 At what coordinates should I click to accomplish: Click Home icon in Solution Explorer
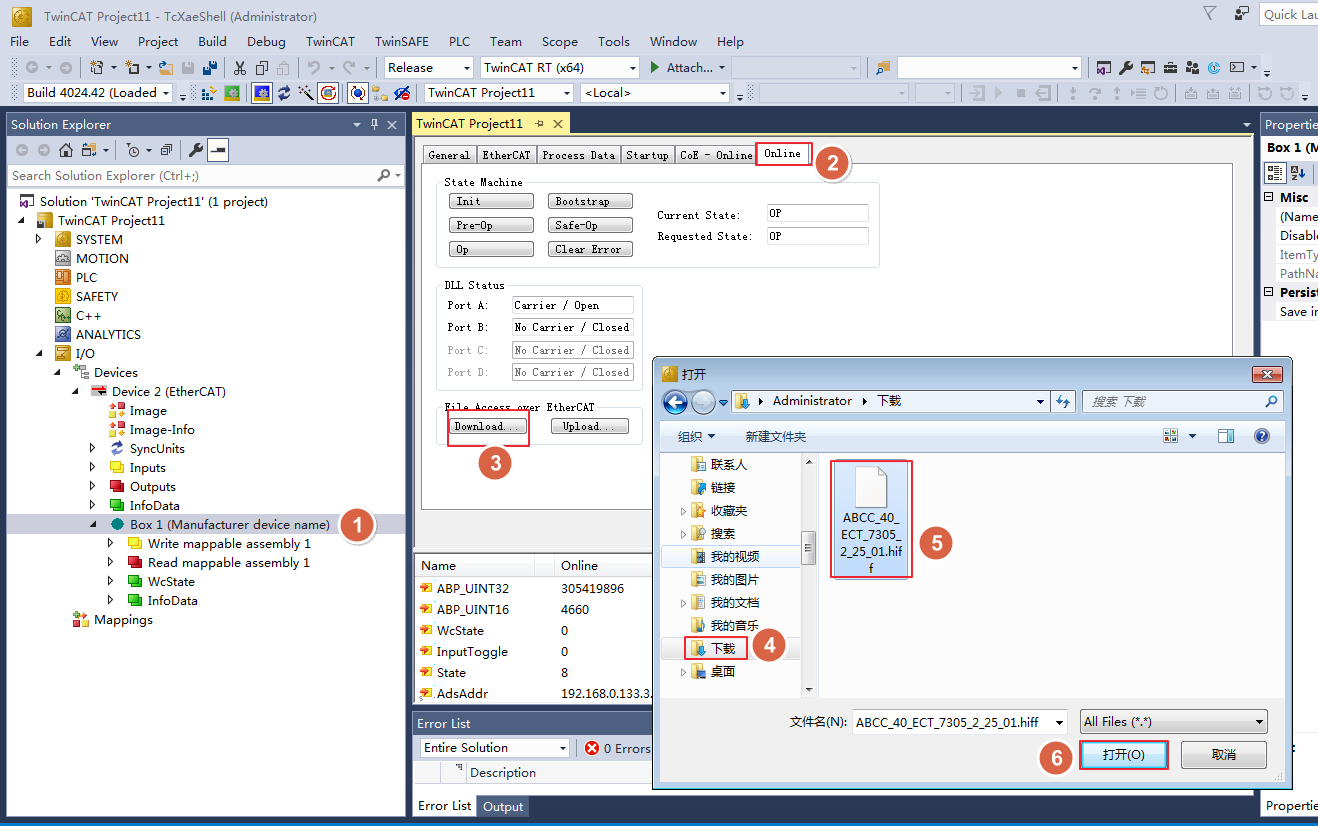tap(66, 150)
